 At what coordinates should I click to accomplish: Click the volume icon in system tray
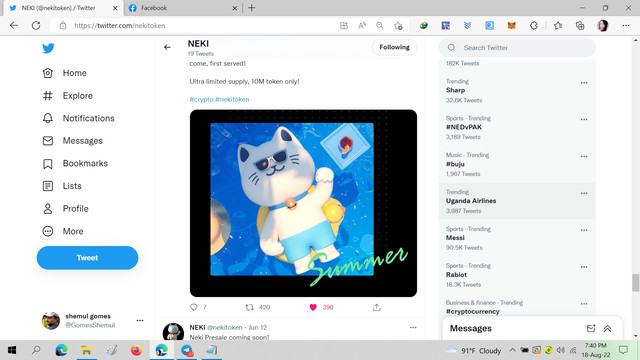tap(561, 350)
